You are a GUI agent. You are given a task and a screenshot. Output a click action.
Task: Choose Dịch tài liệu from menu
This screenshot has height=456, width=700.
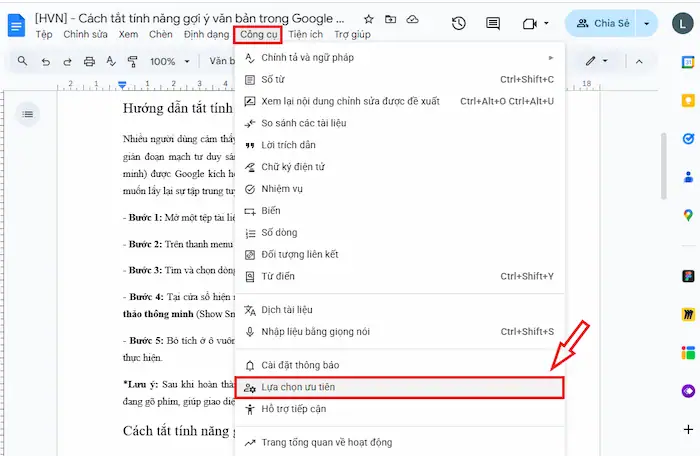(398, 310)
